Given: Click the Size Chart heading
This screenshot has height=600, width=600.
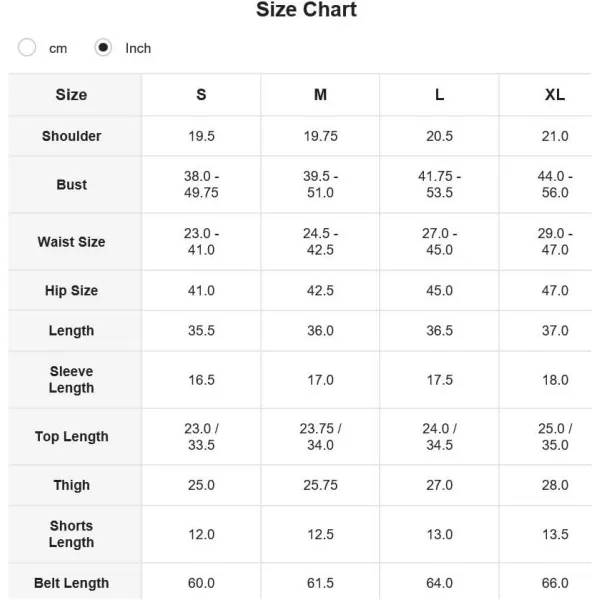Looking at the screenshot, I should 306,10.
